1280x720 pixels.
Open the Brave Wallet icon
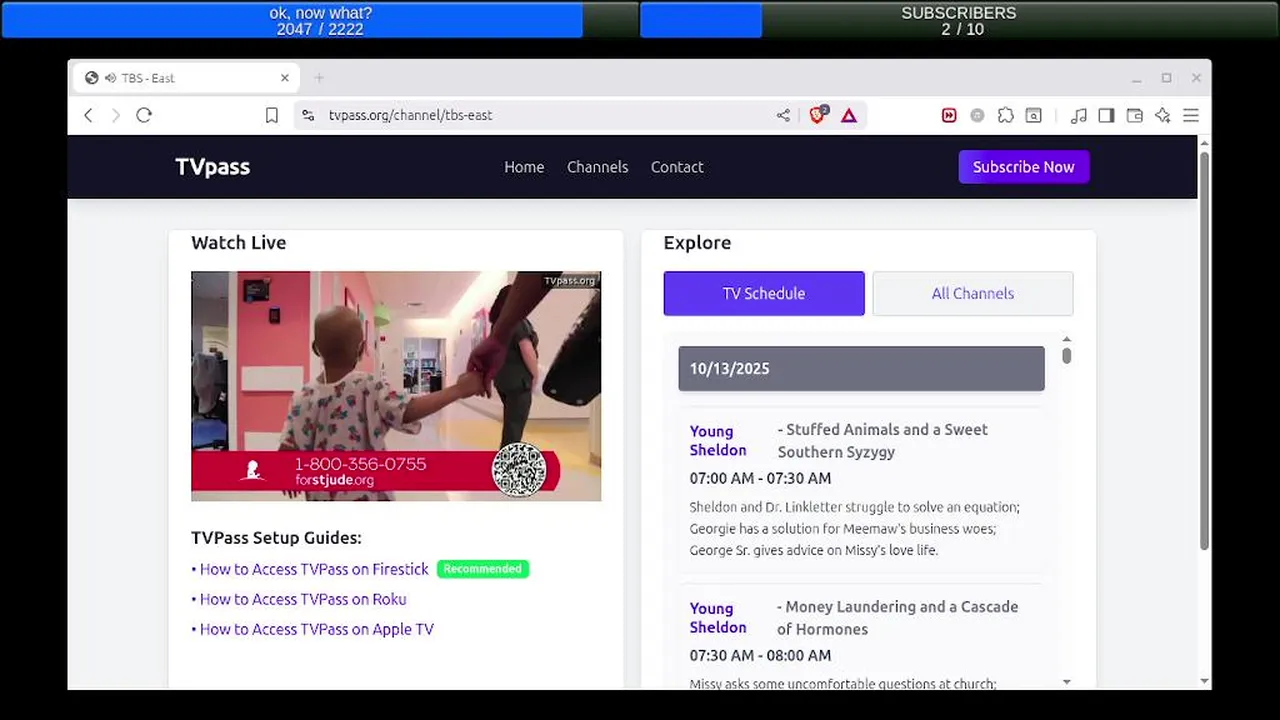[1134, 115]
